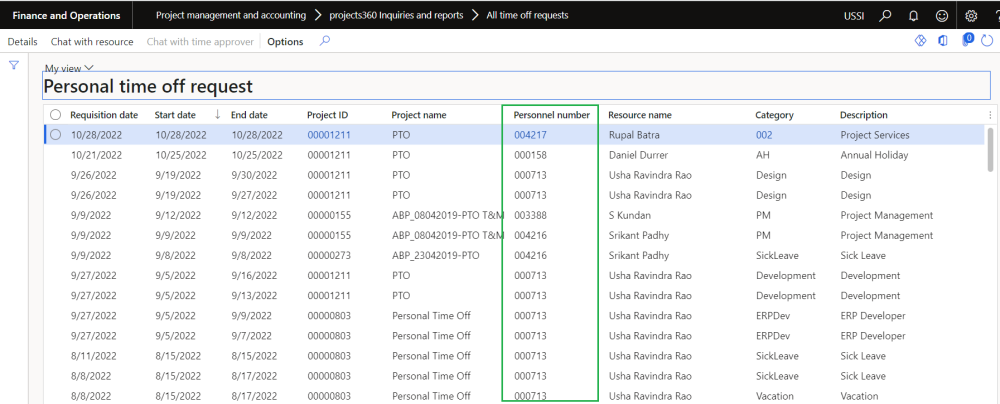The width and height of the screenshot is (1000, 404).
Task: Open the filter pane funnel icon
Action: pos(14,65)
